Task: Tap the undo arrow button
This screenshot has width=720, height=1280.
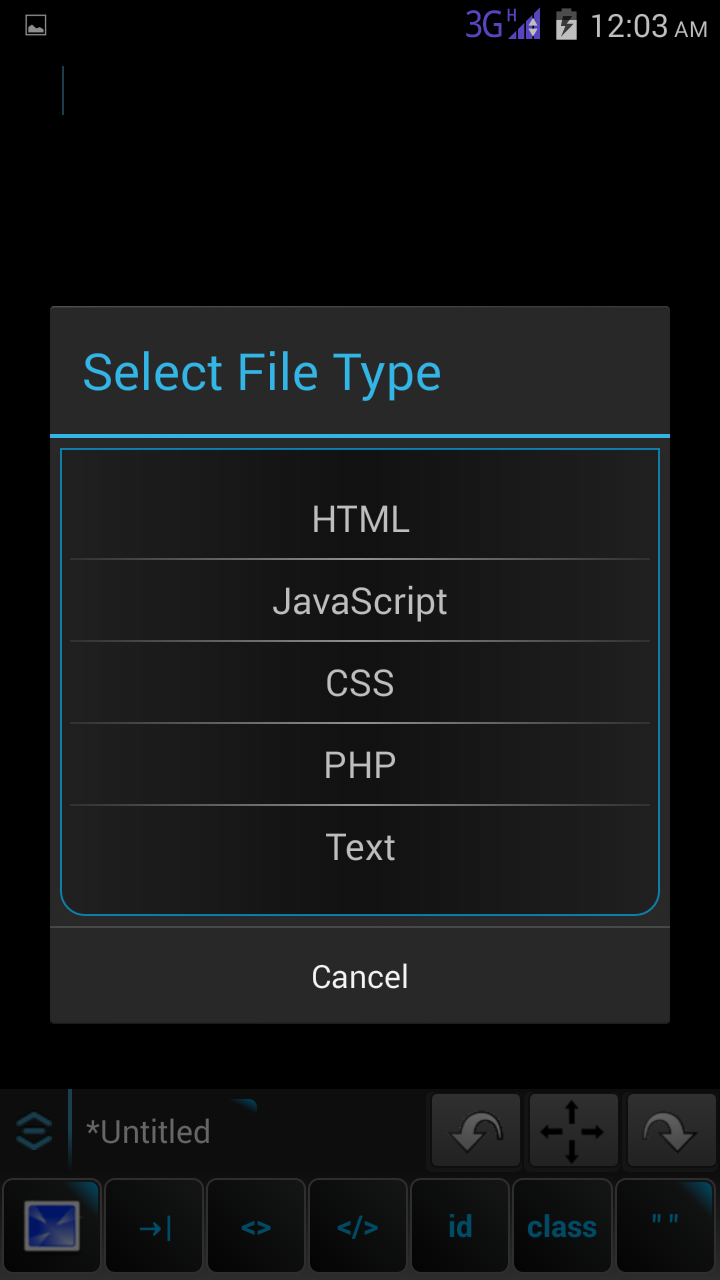Action: tap(476, 1131)
